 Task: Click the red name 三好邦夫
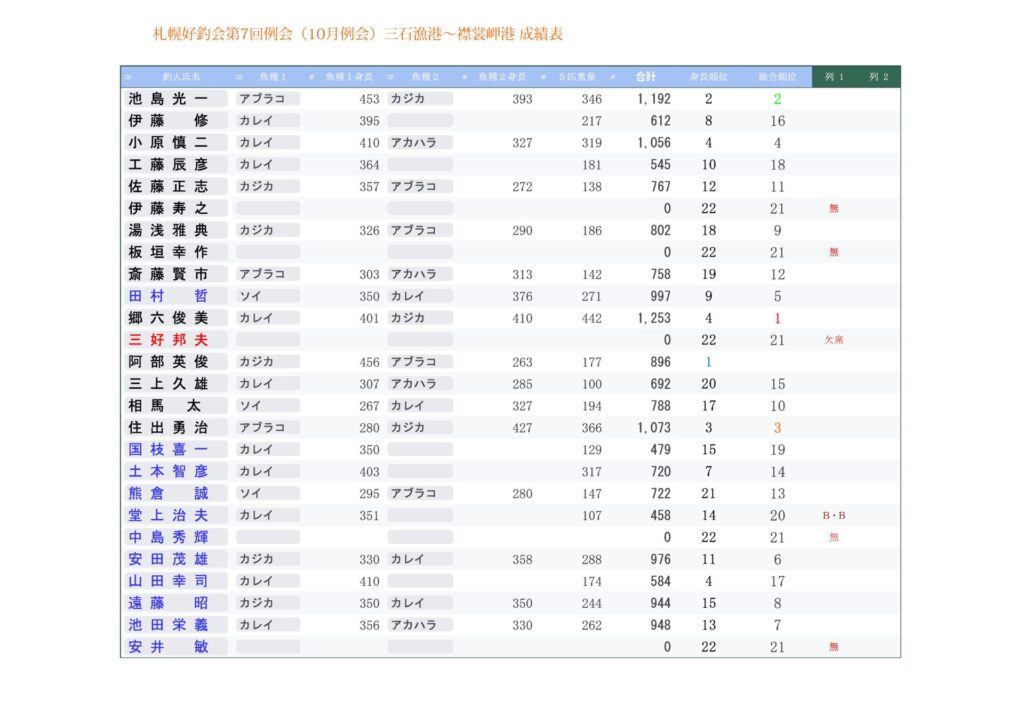click(x=168, y=340)
